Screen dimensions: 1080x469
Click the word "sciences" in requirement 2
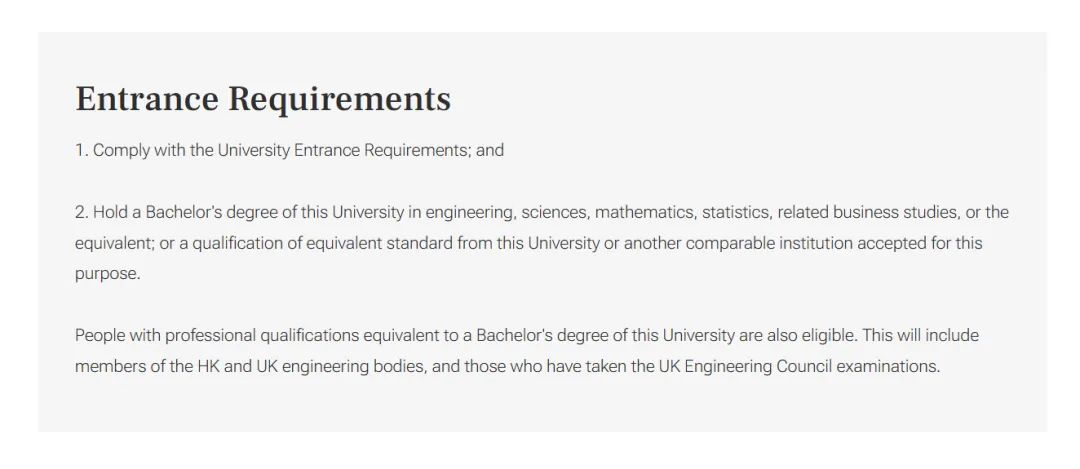tap(553, 212)
